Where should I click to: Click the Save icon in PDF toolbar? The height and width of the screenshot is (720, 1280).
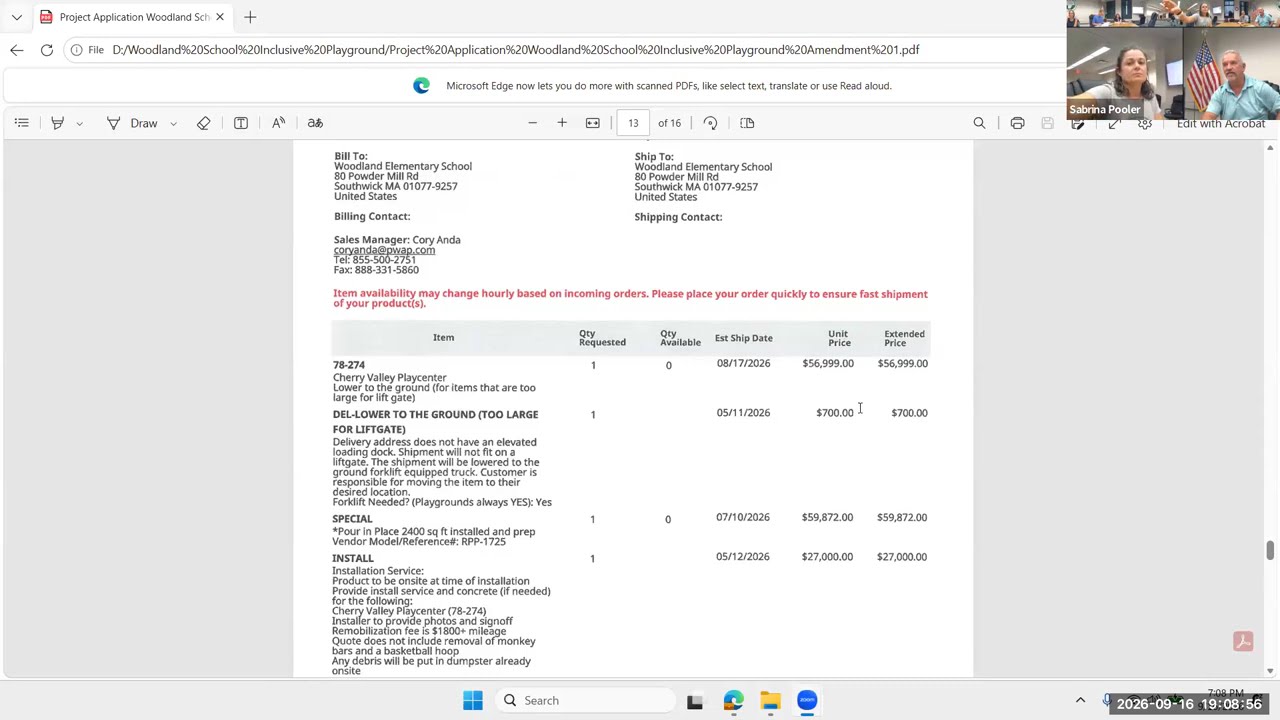(1047, 123)
